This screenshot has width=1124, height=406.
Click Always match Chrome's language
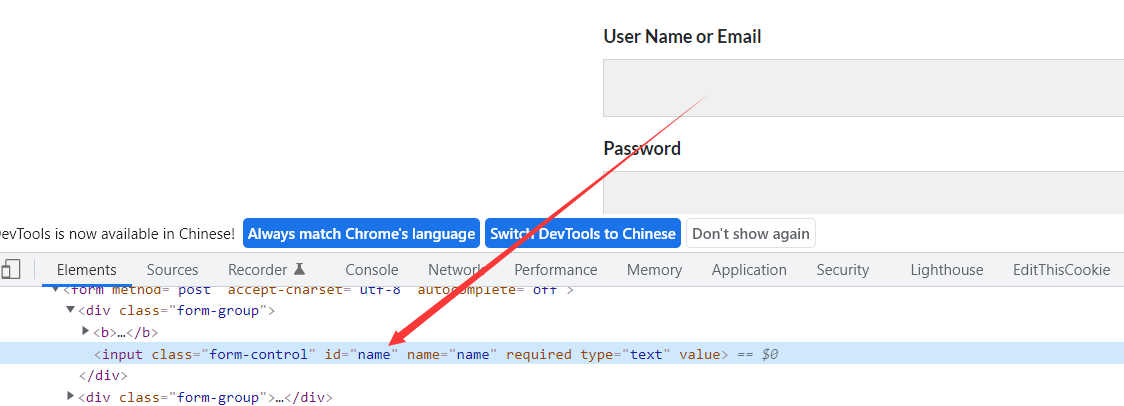click(x=361, y=234)
